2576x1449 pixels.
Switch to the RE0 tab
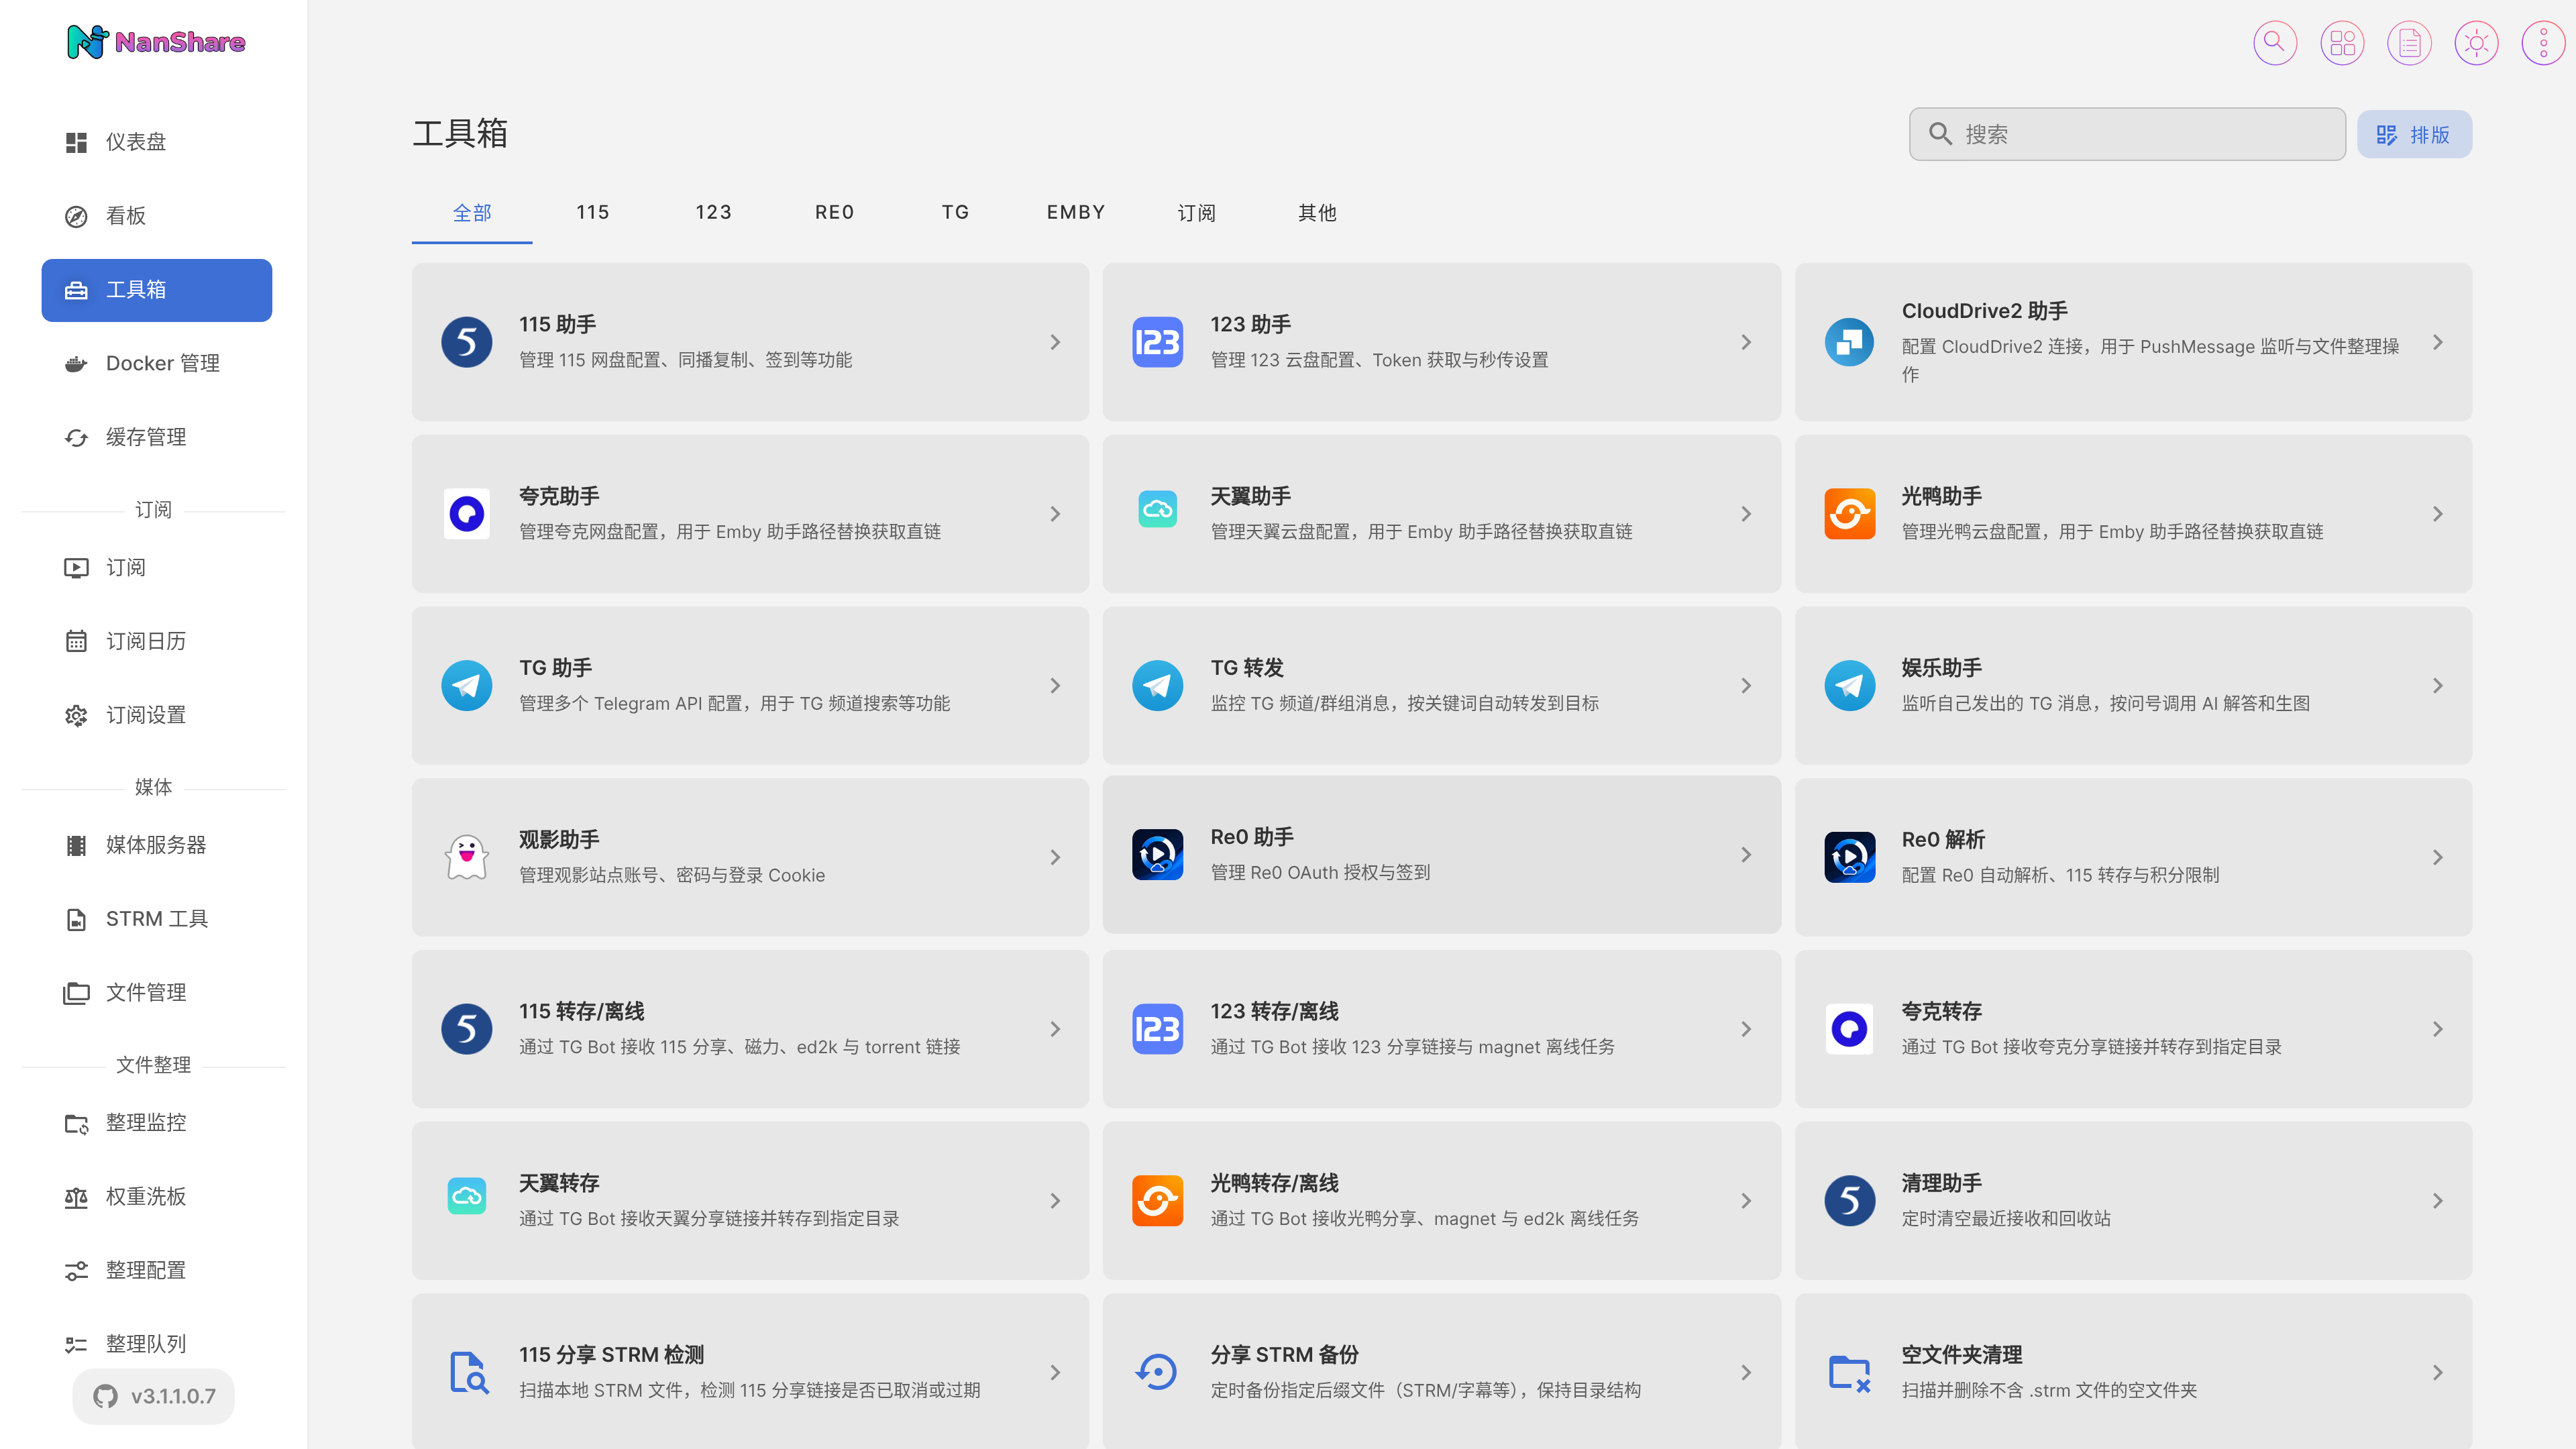tap(835, 212)
